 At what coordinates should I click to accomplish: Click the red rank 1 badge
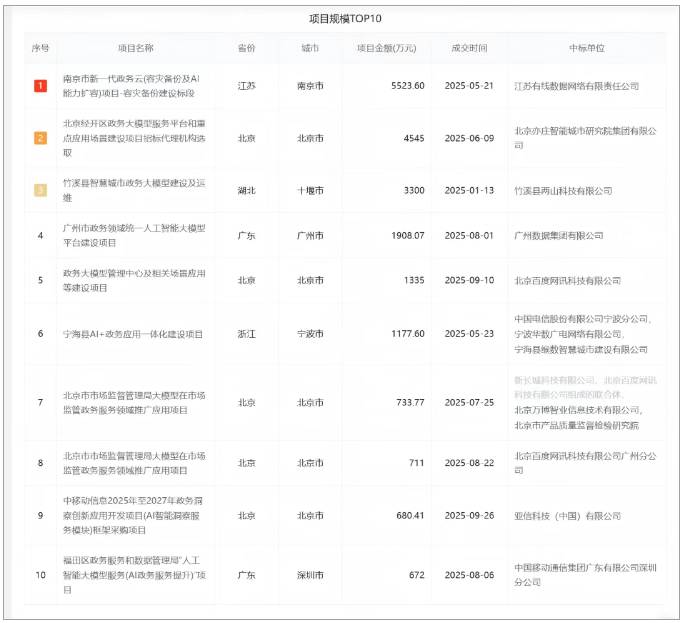click(x=41, y=86)
